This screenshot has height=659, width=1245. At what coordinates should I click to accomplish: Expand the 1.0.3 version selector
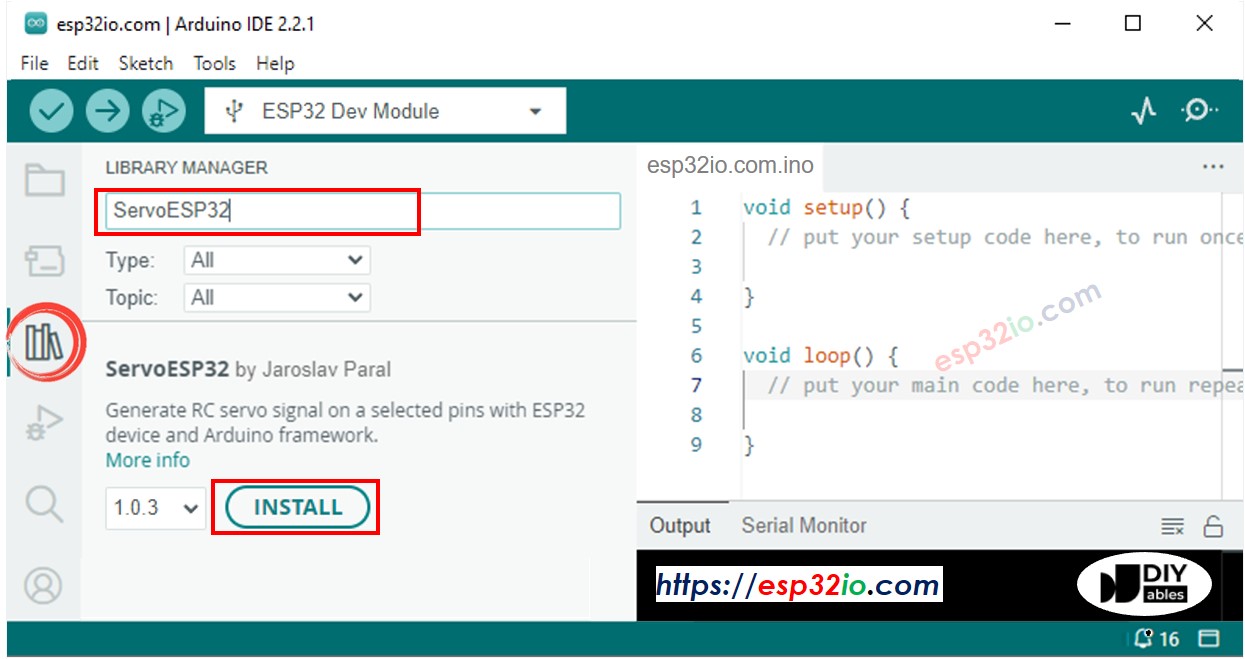coord(156,508)
